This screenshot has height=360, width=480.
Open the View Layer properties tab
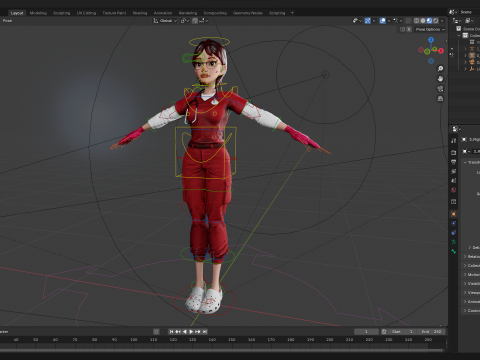click(x=453, y=171)
